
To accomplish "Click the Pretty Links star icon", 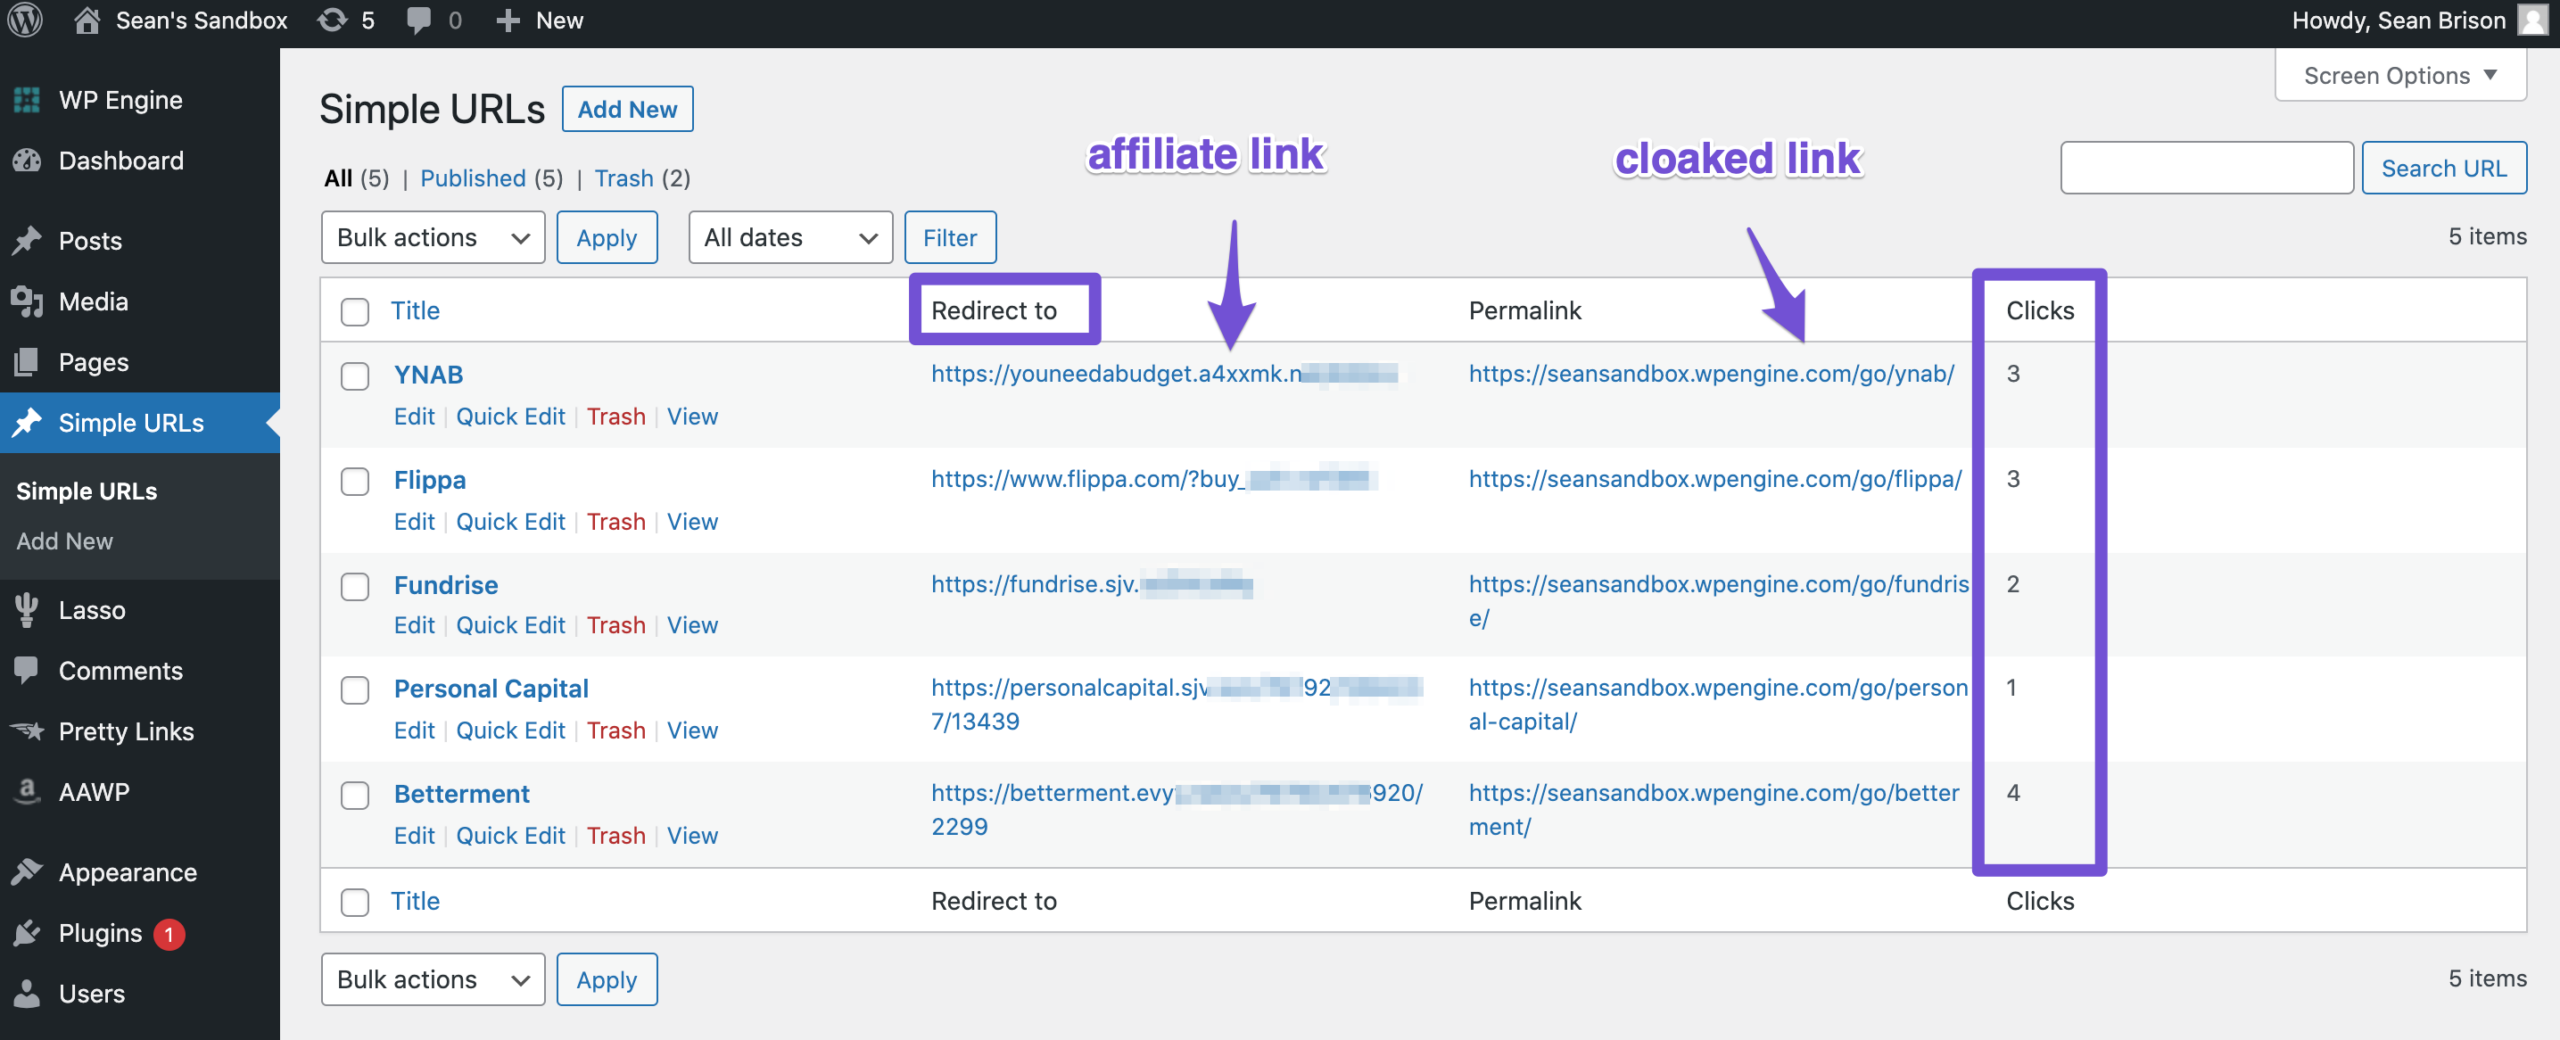I will click(27, 731).
